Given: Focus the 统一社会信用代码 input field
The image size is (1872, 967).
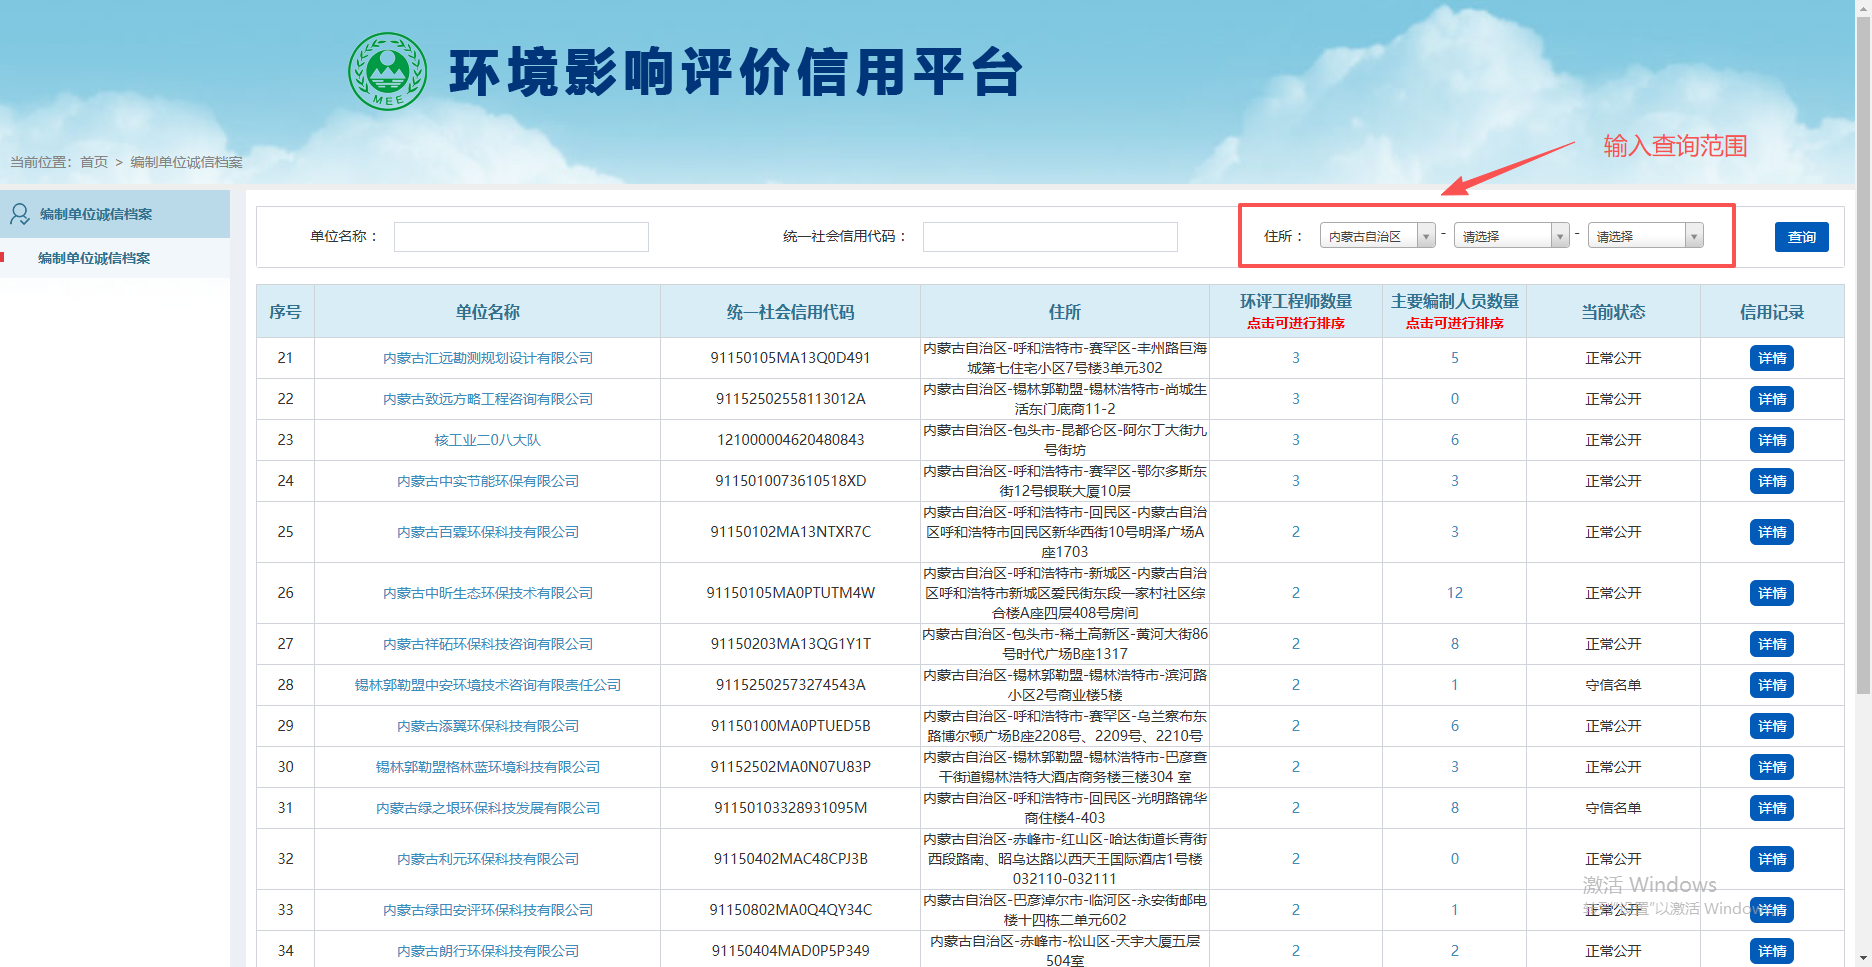Looking at the screenshot, I should coord(1050,237).
